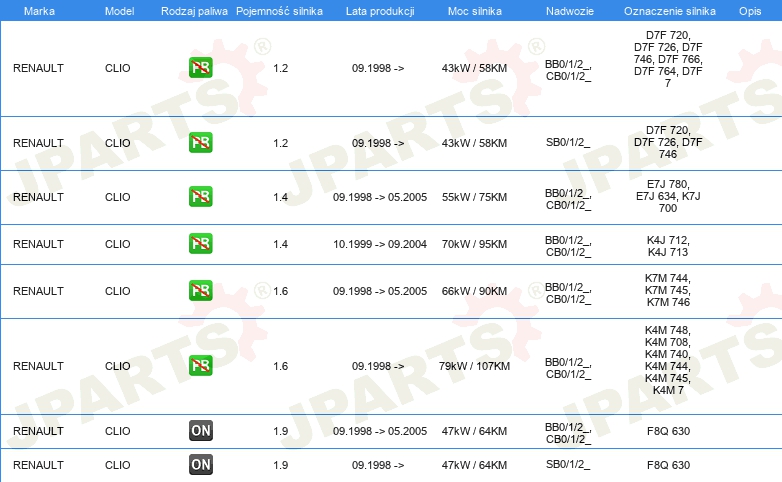Click the petrol icon in the D7F 766 engine row
The image size is (782, 482).
pyautogui.click(x=200, y=67)
